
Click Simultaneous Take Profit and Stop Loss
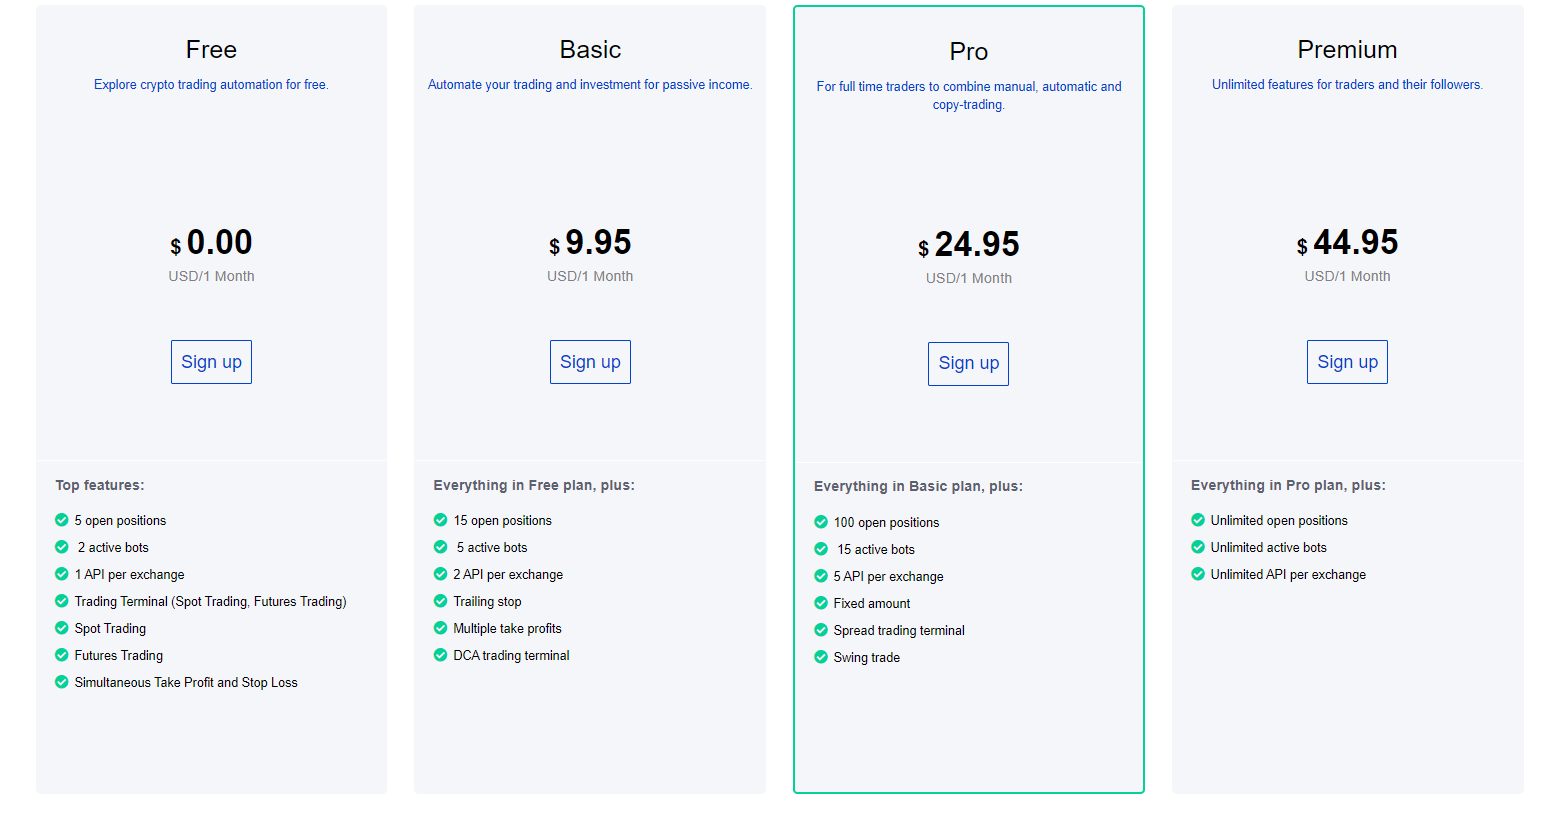pyautogui.click(x=186, y=683)
